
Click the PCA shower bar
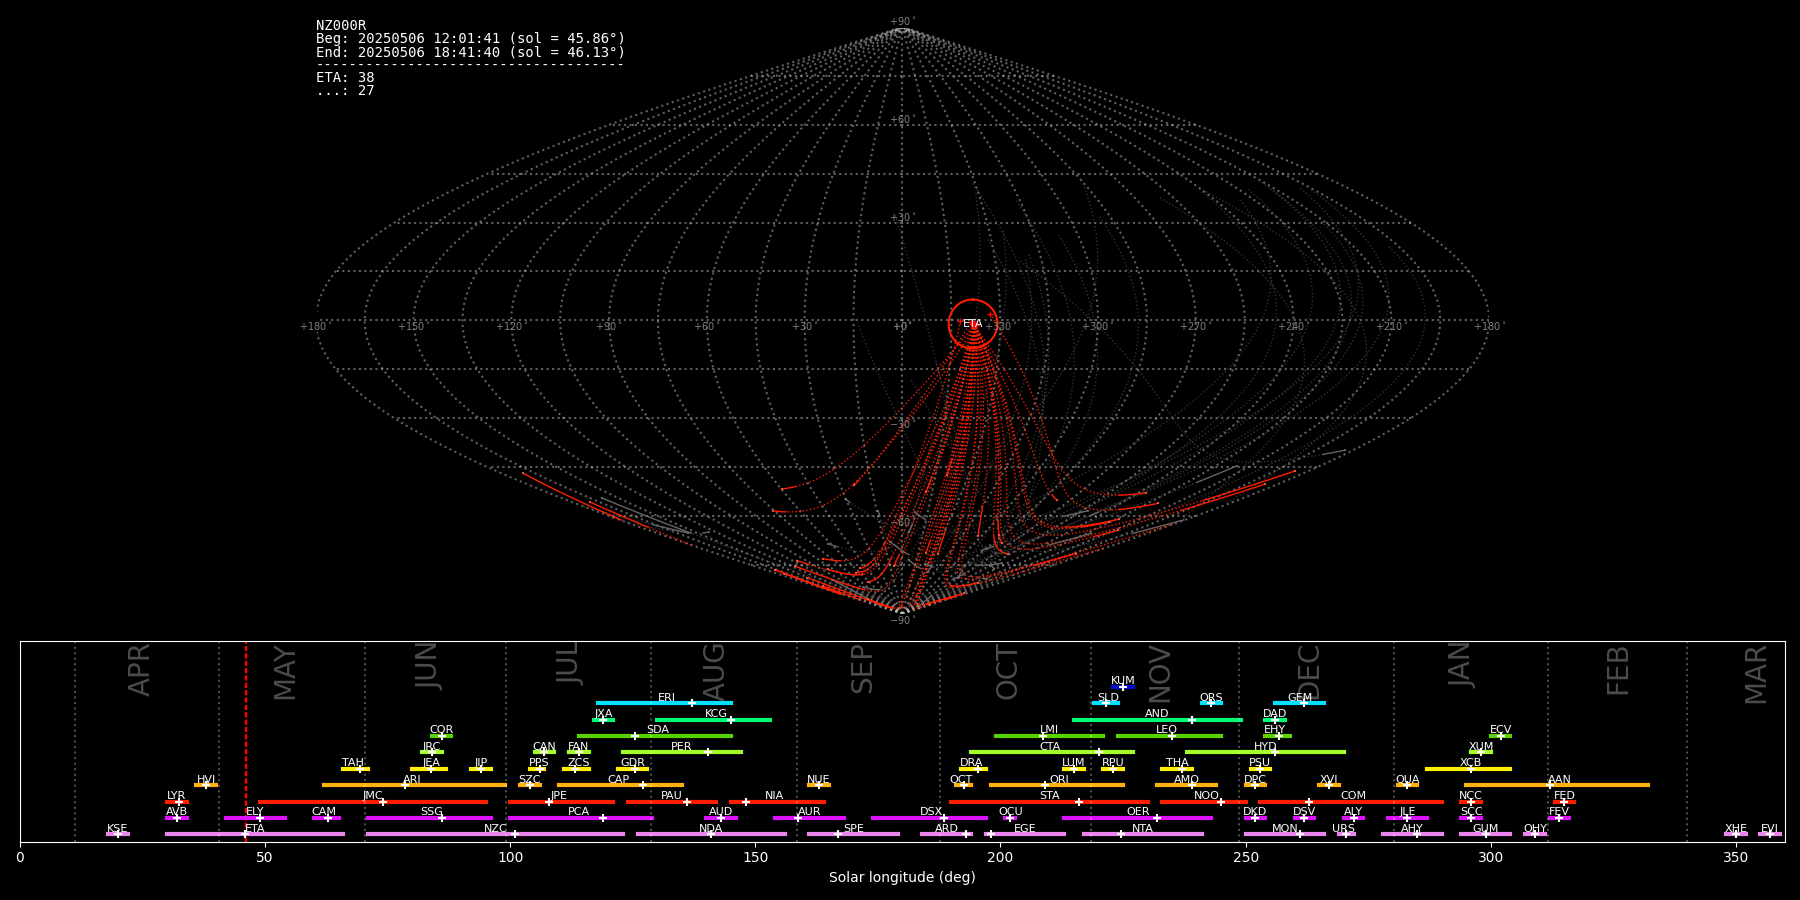pos(580,818)
